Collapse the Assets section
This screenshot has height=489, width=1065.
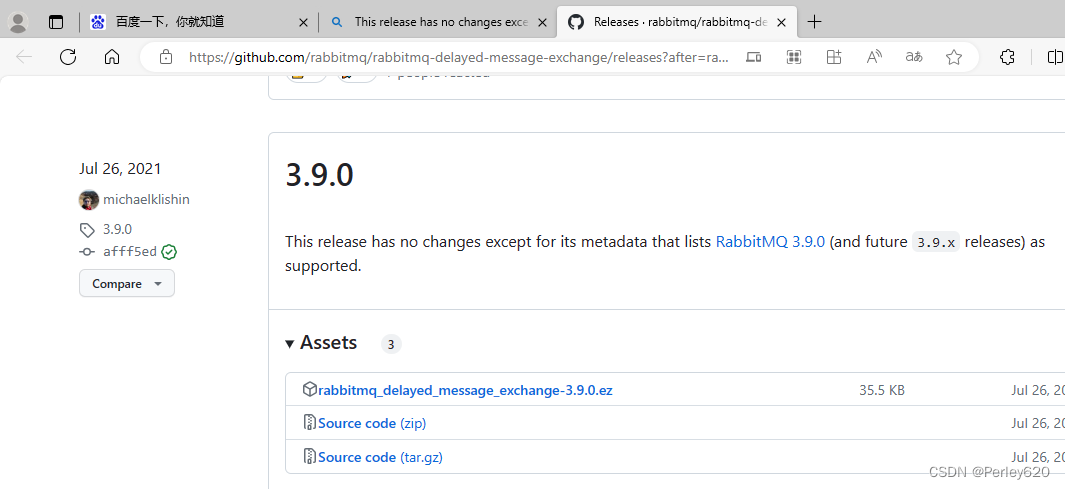click(x=321, y=343)
